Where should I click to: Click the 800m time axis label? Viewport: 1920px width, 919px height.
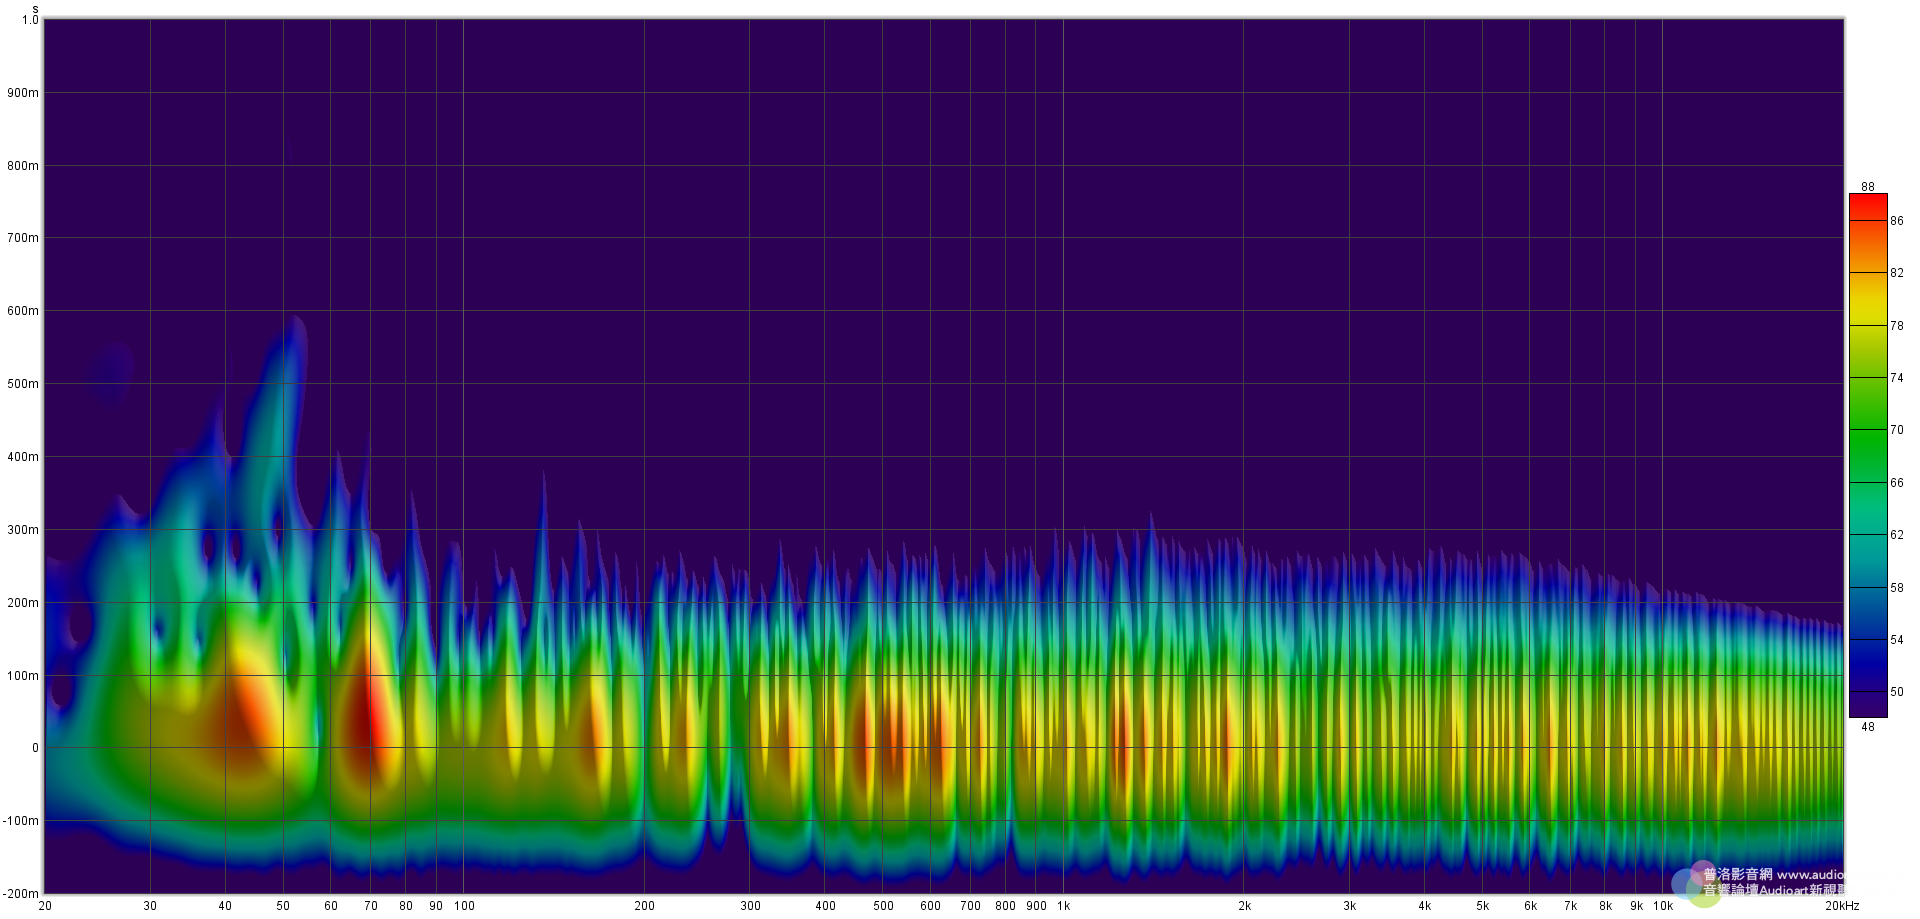coord(23,166)
